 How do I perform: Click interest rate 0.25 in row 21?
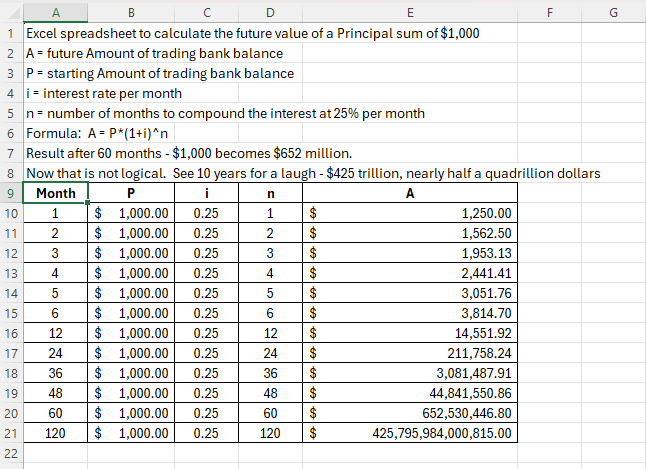(x=206, y=433)
